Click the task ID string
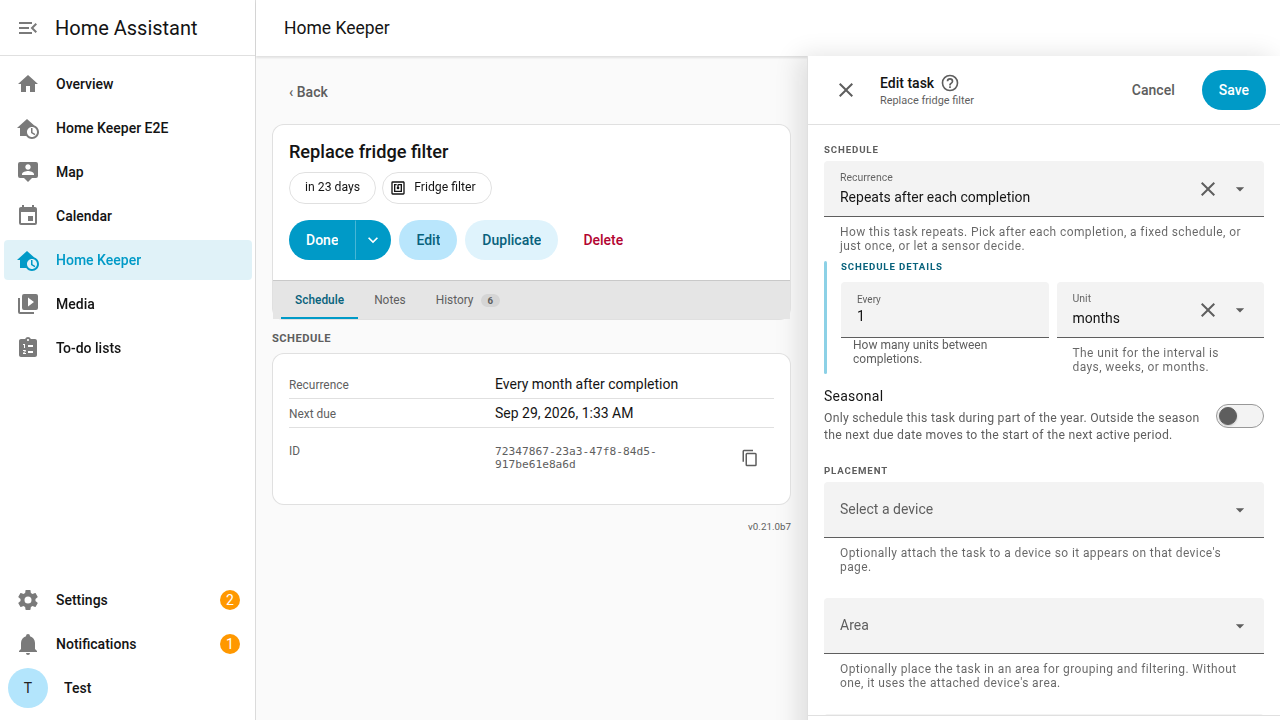Screen dimensions: 1280x720 (575, 458)
